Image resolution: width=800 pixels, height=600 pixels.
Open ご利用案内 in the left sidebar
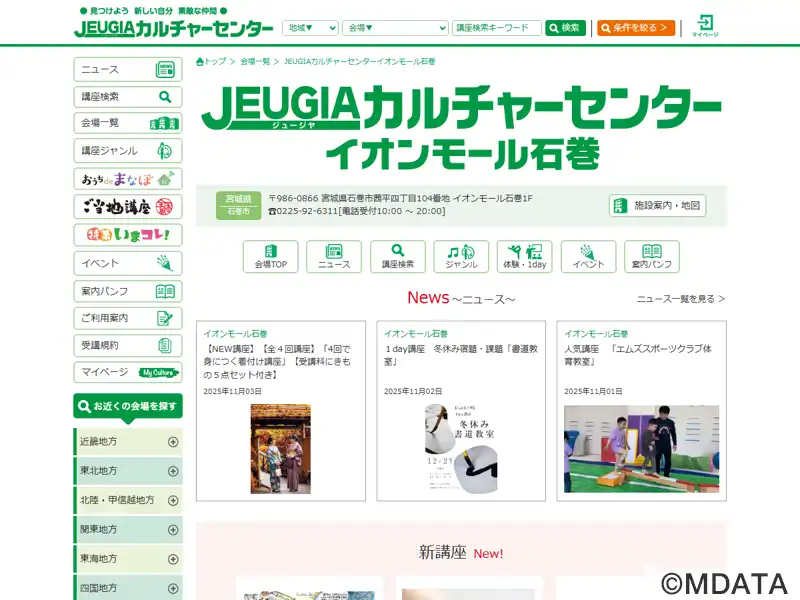128,318
